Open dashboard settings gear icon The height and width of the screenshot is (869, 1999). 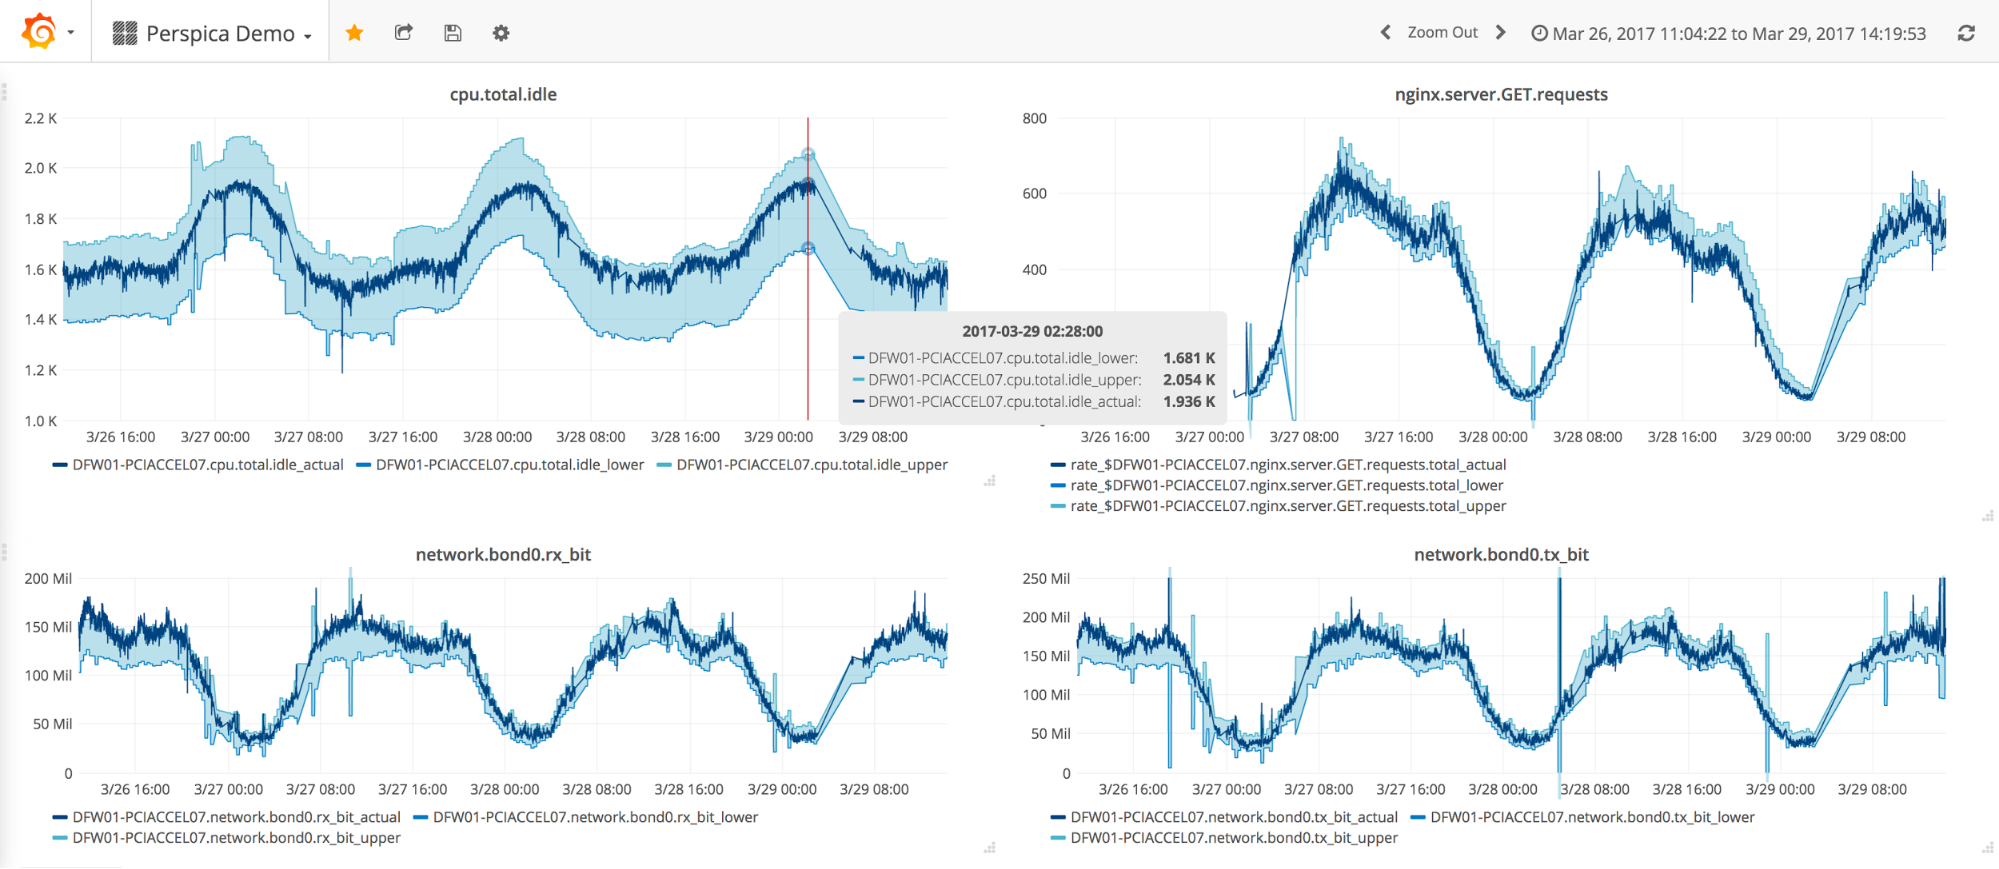pyautogui.click(x=501, y=33)
